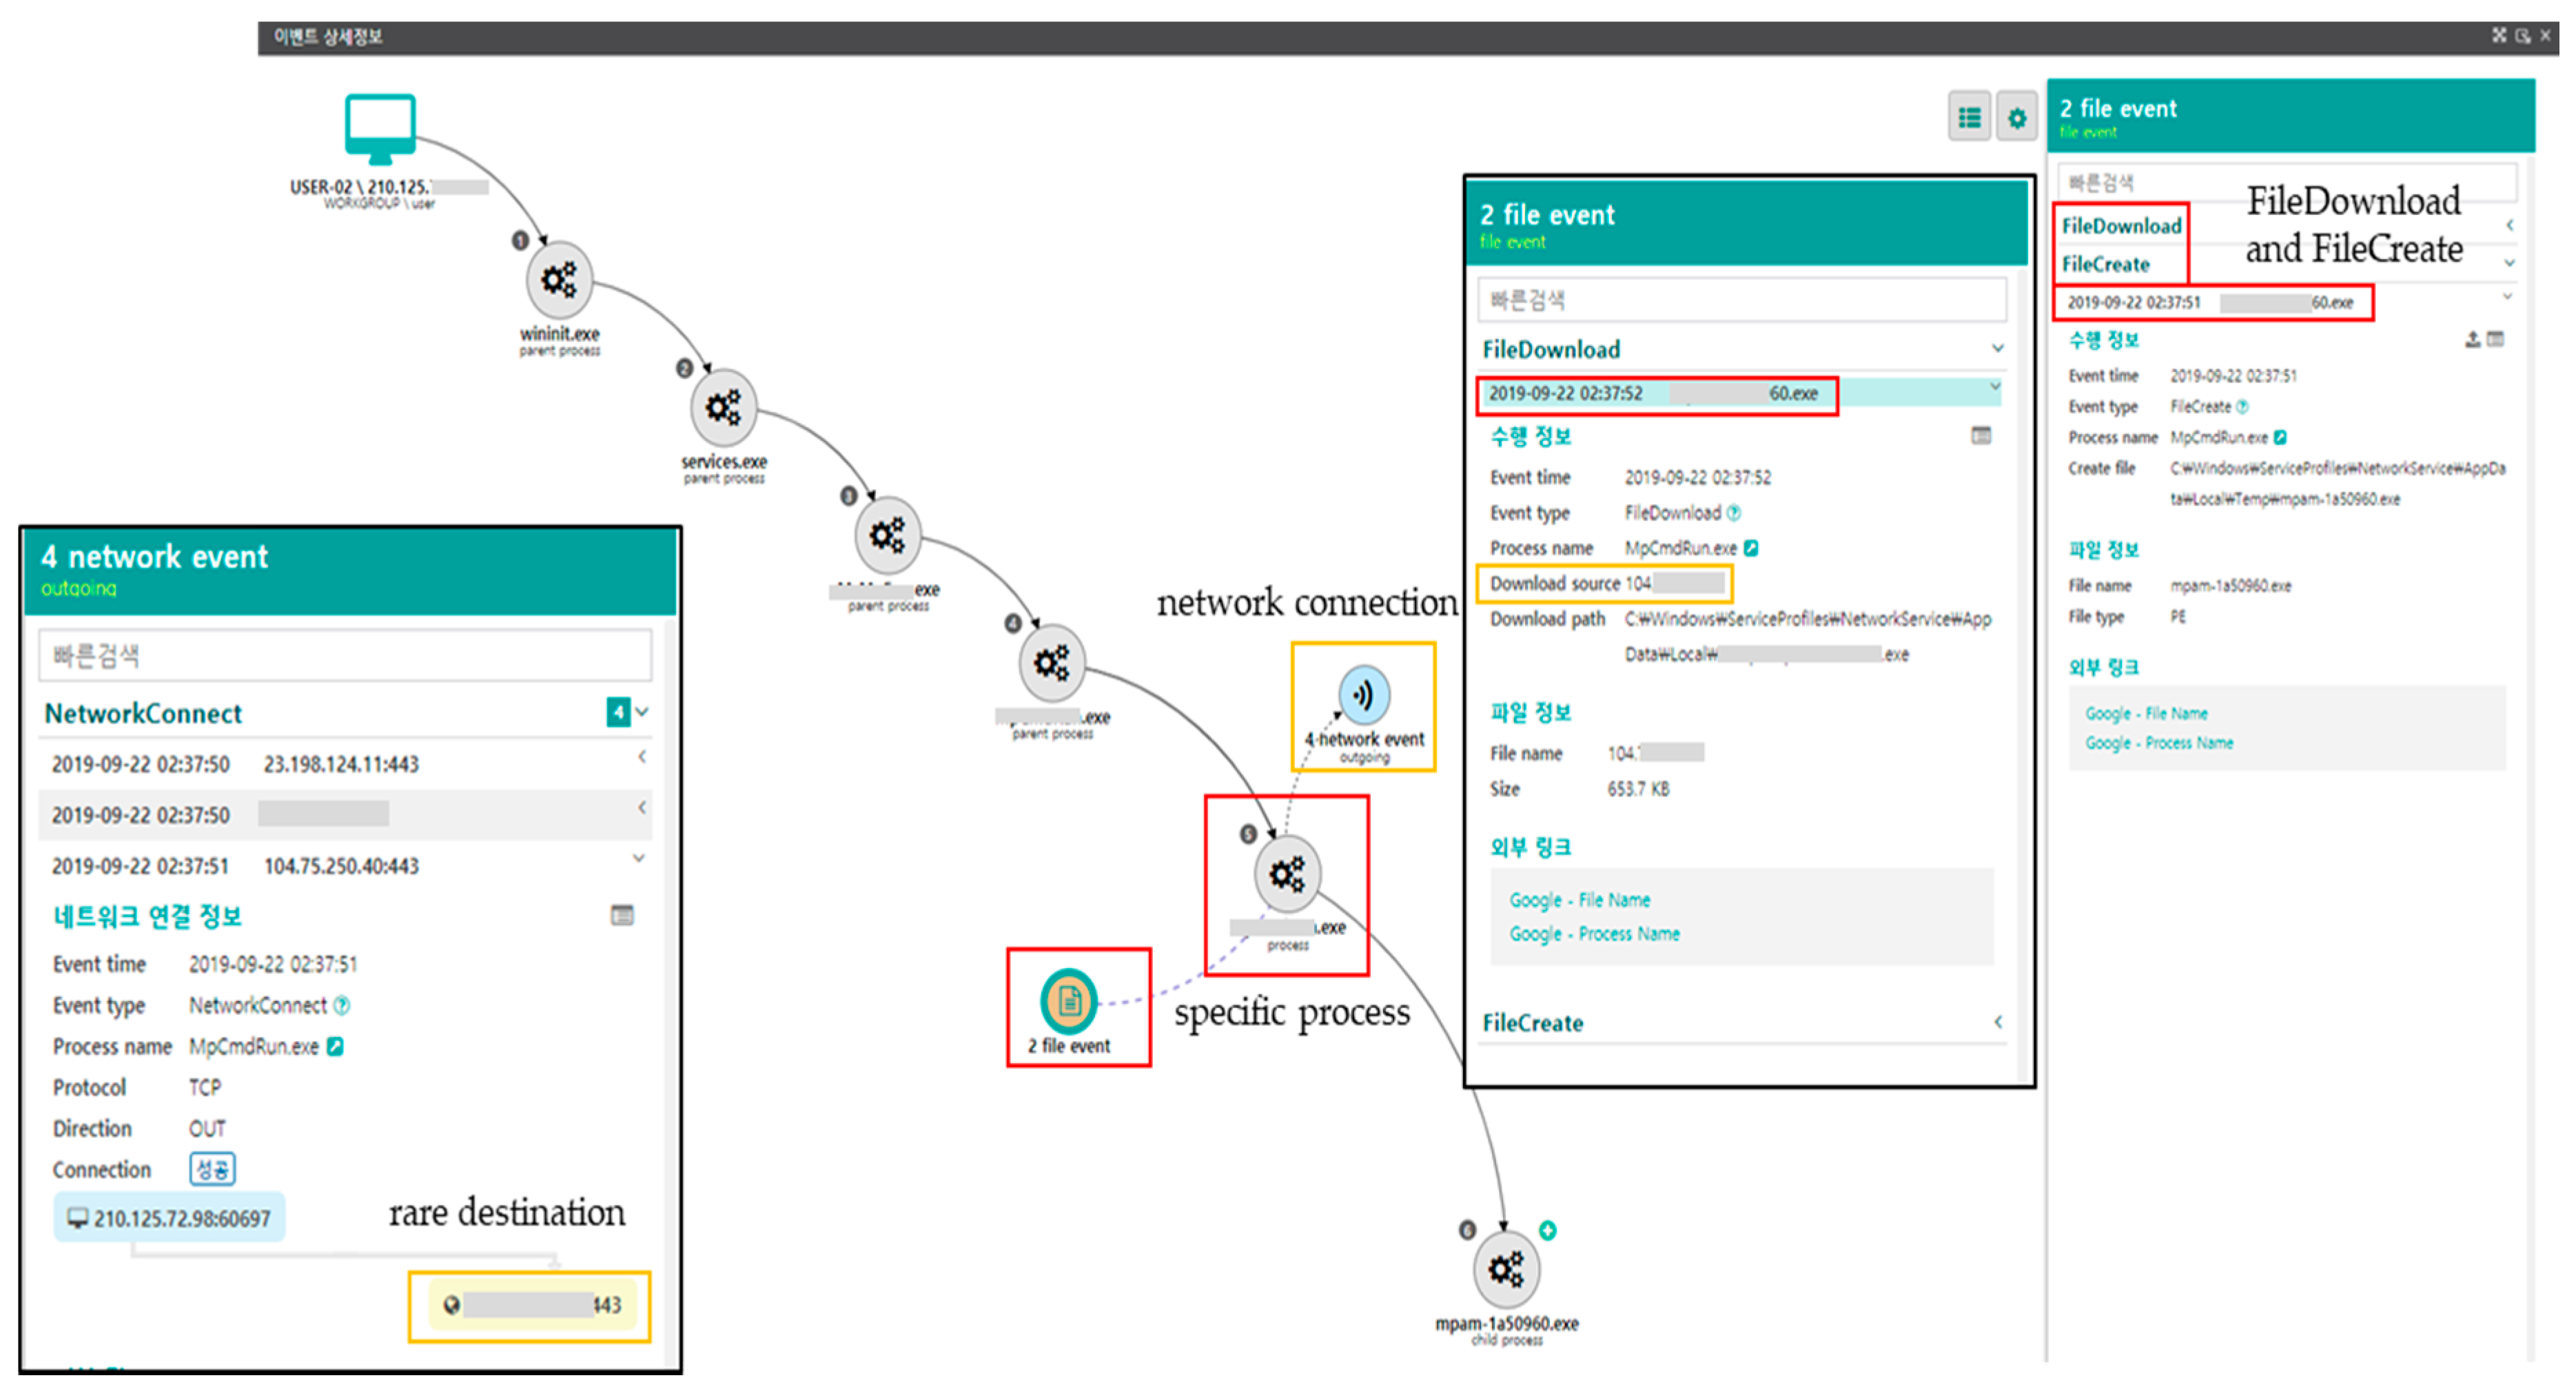Viewport: 2576px width, 1389px height.
Task: Select the services.exe process node
Action: click(723, 408)
